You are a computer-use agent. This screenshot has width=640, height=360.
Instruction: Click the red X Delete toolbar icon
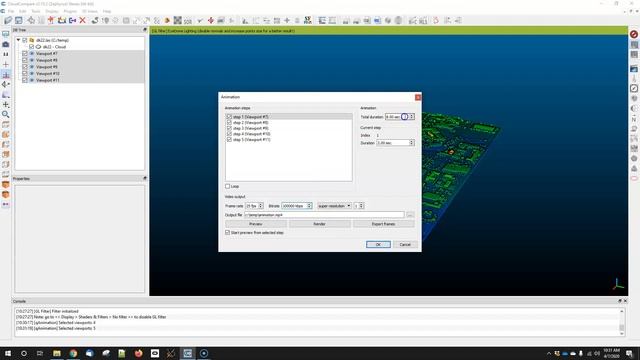[x=82, y=20]
